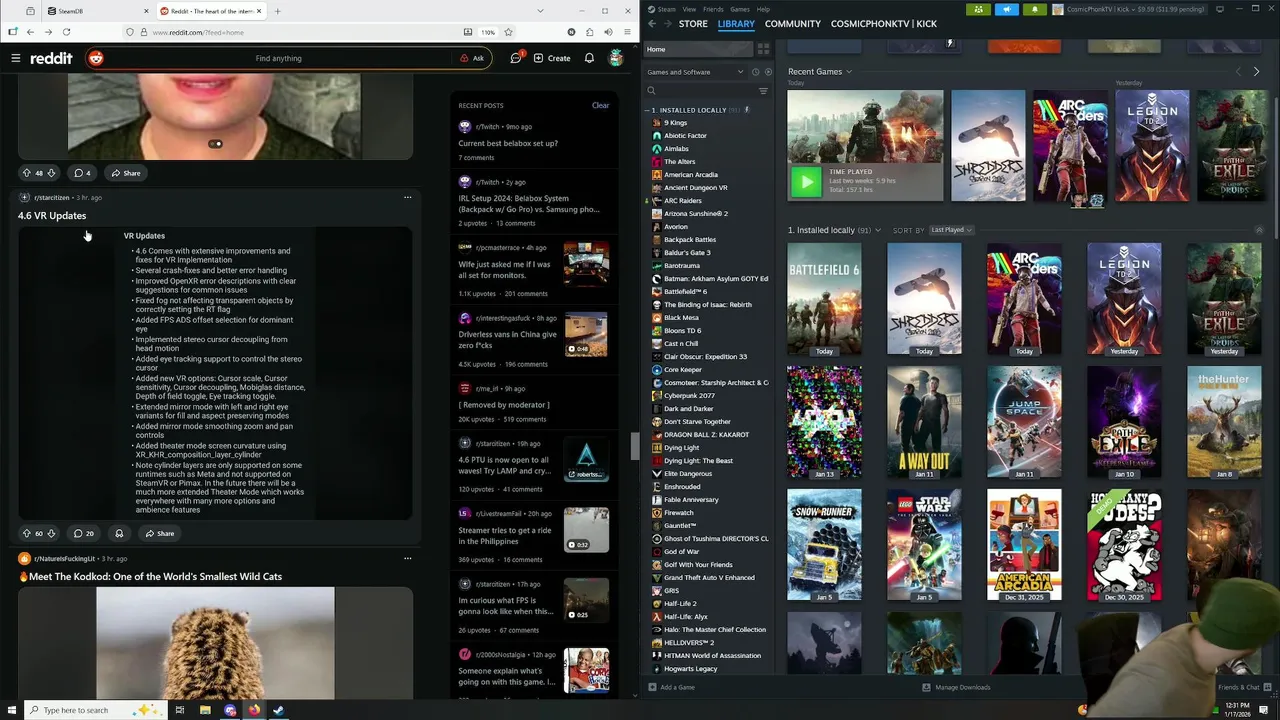Open options menu for Kodkod post

pos(407,558)
